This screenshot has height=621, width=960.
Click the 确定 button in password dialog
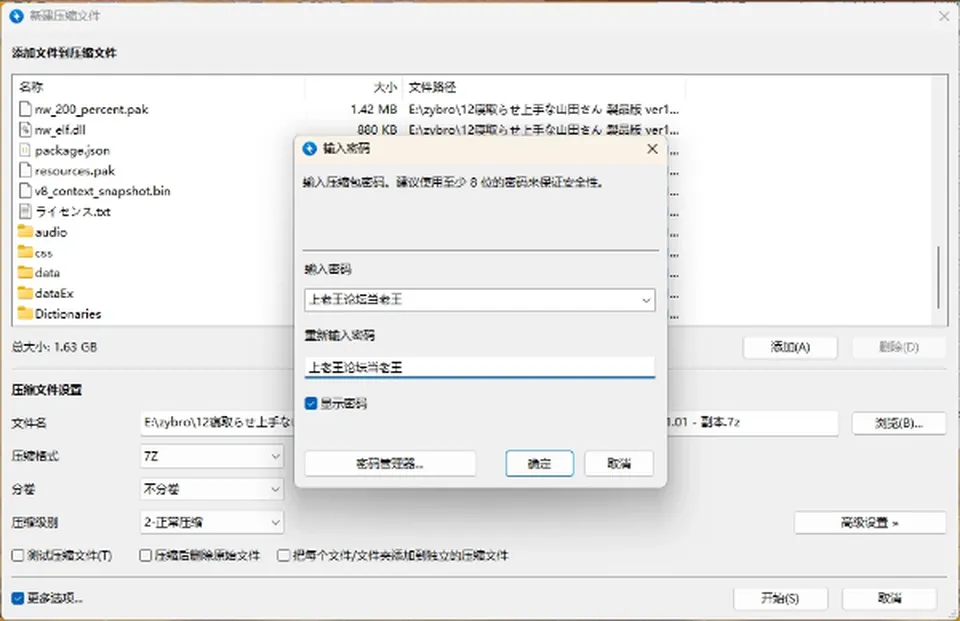(x=539, y=464)
